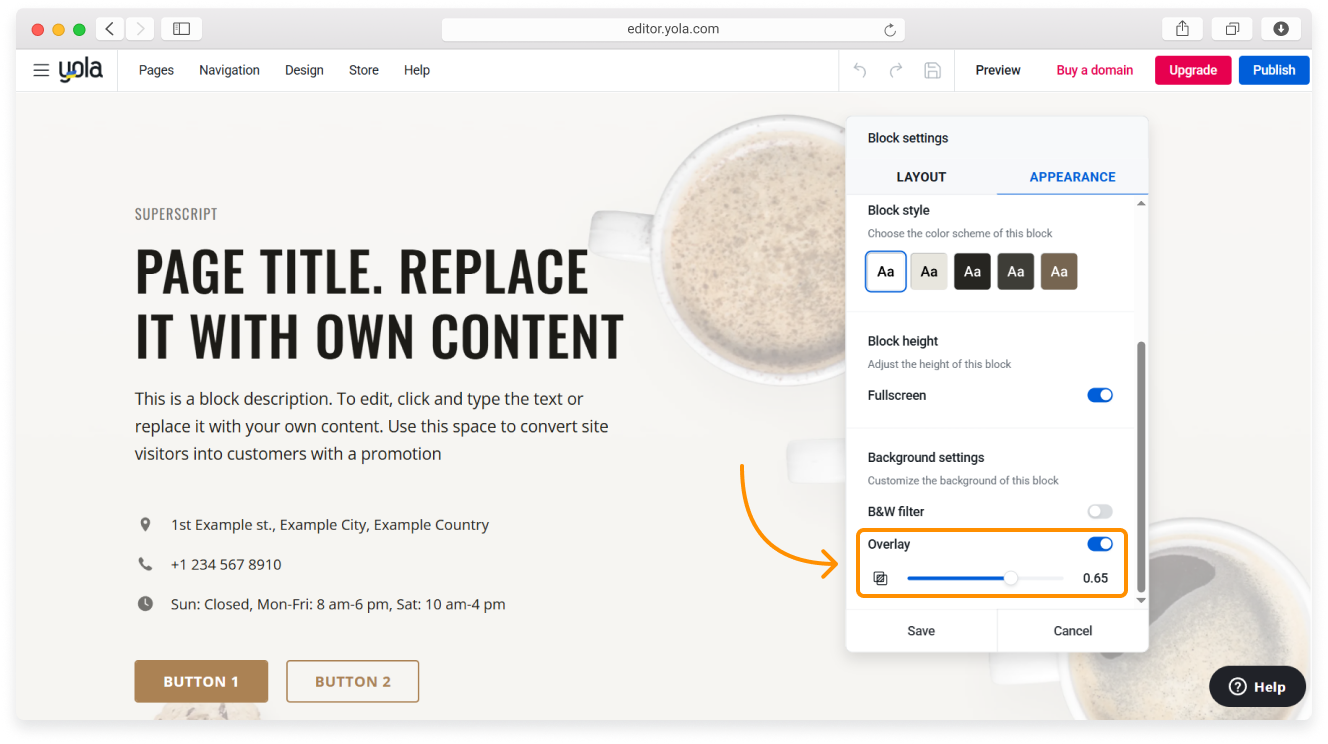1328x744 pixels.
Task: Click the scroll down arrow in settings panel
Action: pos(1141,600)
